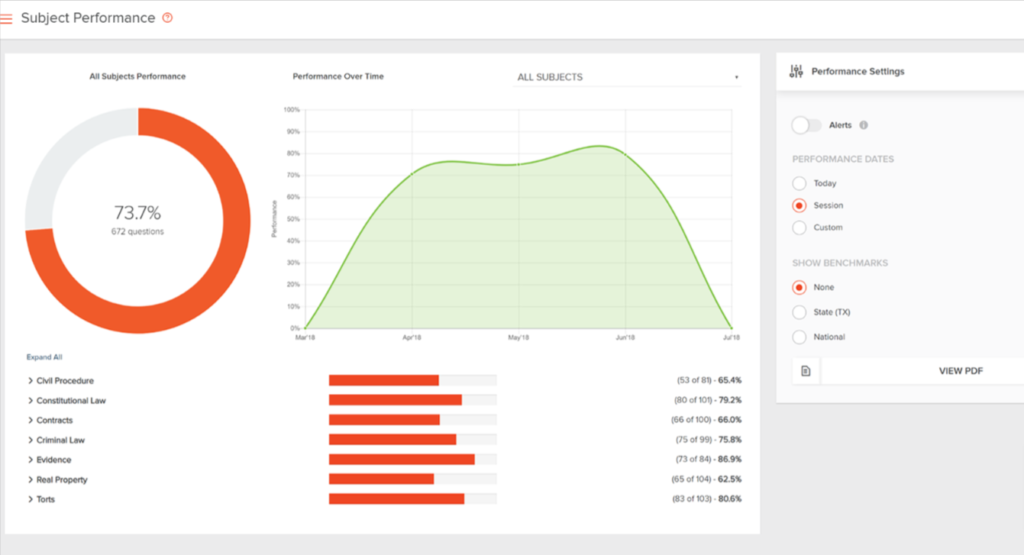The image size is (1024, 555).
Task: Select the Custom performance date option
Action: (799, 227)
